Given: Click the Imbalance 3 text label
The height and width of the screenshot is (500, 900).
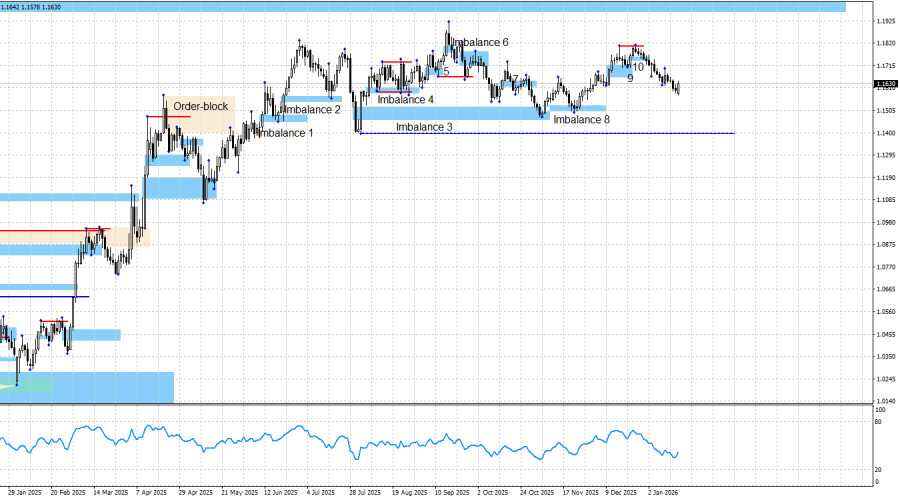Looking at the screenshot, I should pos(424,127).
